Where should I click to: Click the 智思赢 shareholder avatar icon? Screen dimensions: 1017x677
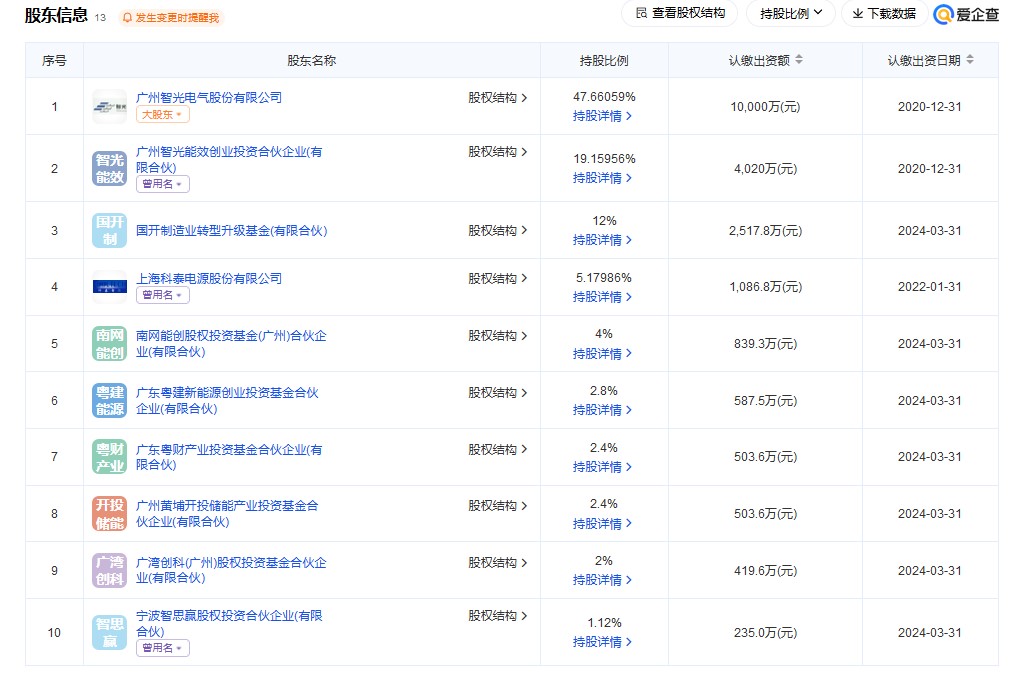pos(109,632)
